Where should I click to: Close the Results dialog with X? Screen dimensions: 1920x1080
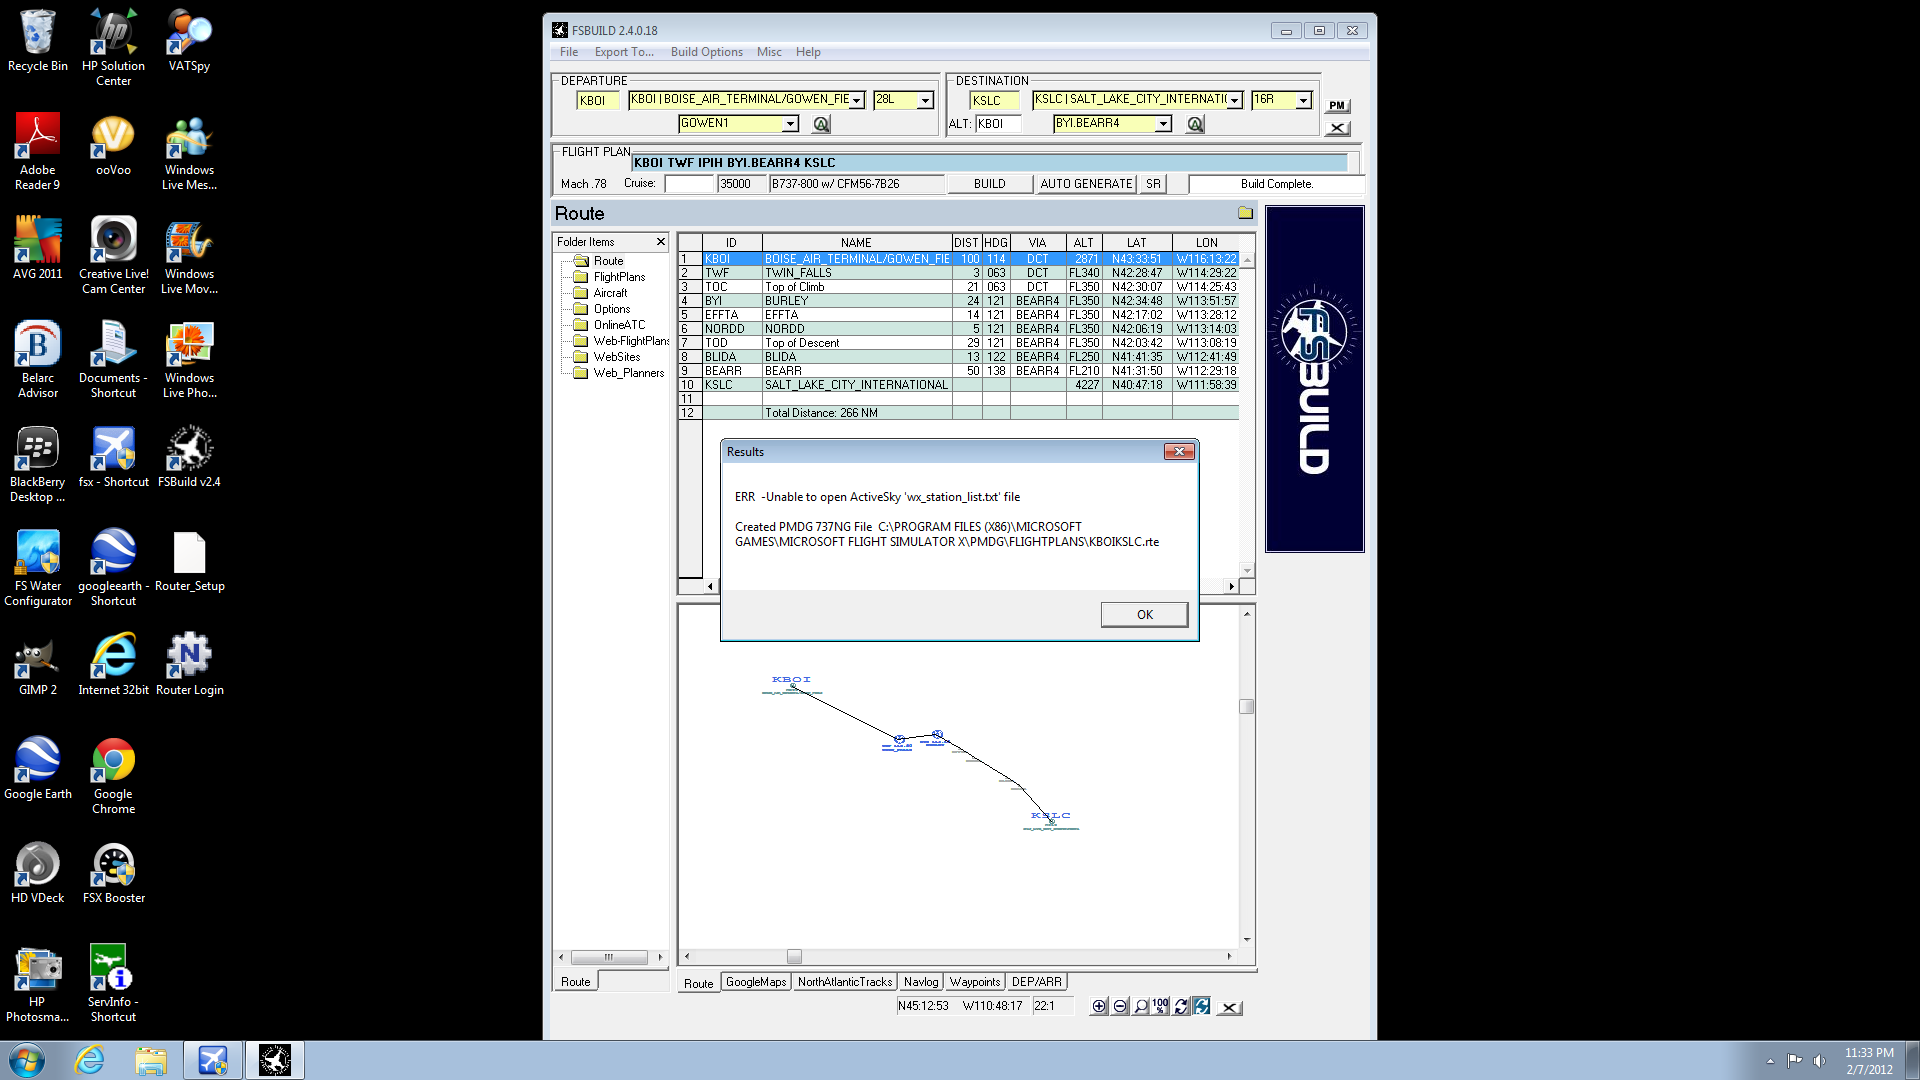[x=1180, y=452]
